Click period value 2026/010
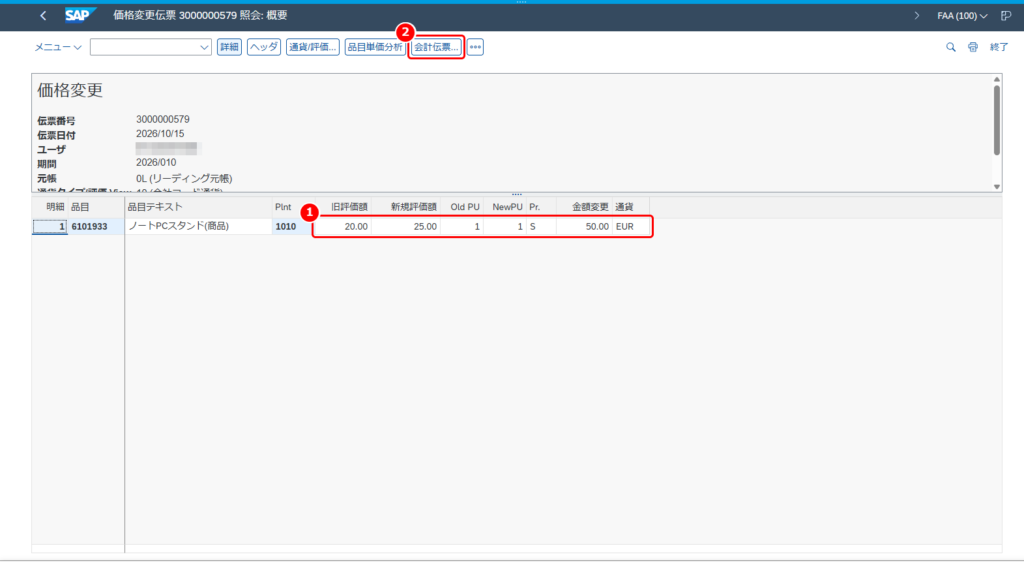 [156, 163]
